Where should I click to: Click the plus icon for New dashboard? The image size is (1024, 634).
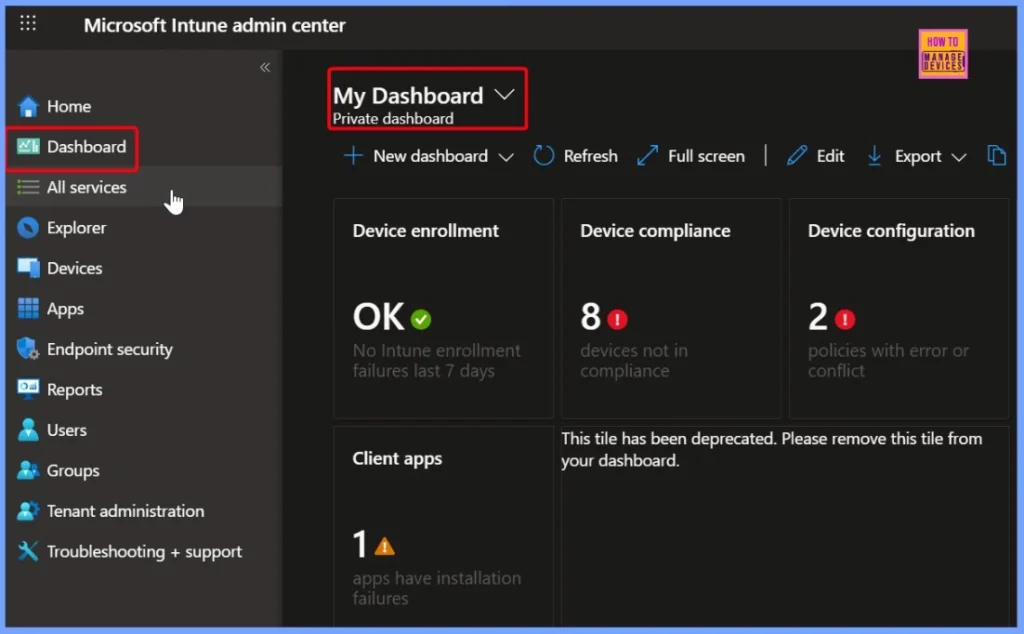coord(353,155)
